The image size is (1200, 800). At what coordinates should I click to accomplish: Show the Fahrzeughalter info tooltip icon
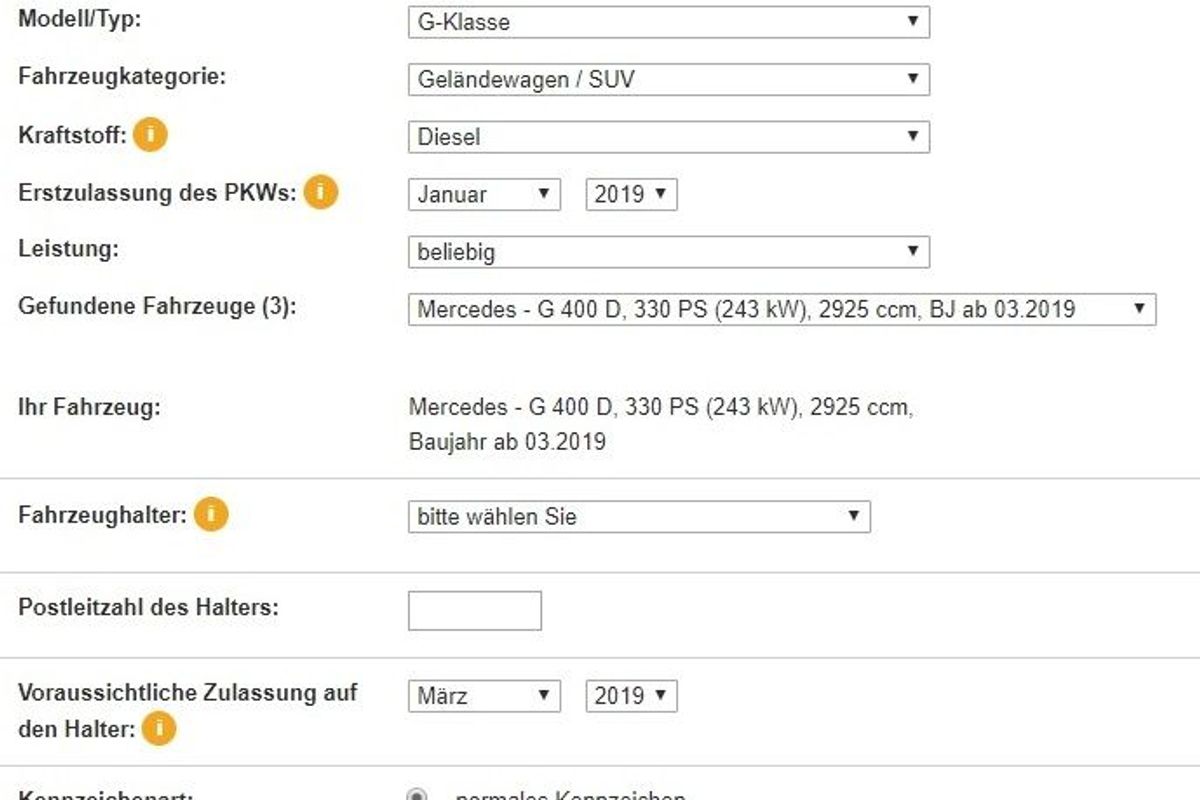point(211,516)
